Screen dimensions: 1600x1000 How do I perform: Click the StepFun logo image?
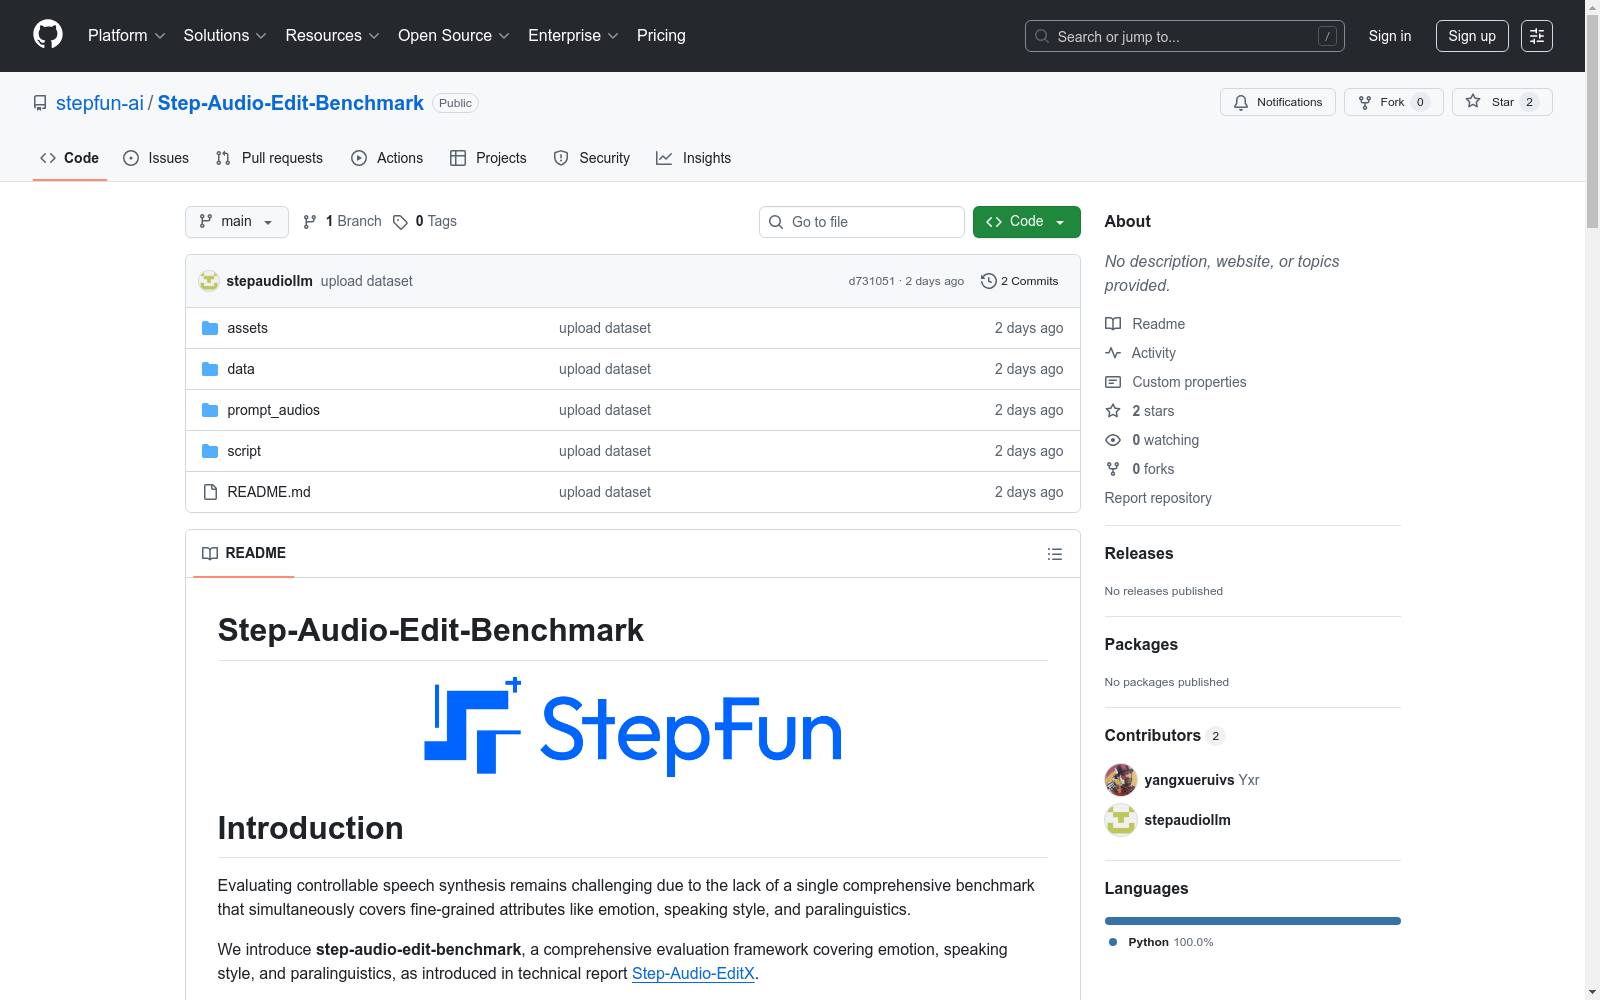tap(633, 727)
